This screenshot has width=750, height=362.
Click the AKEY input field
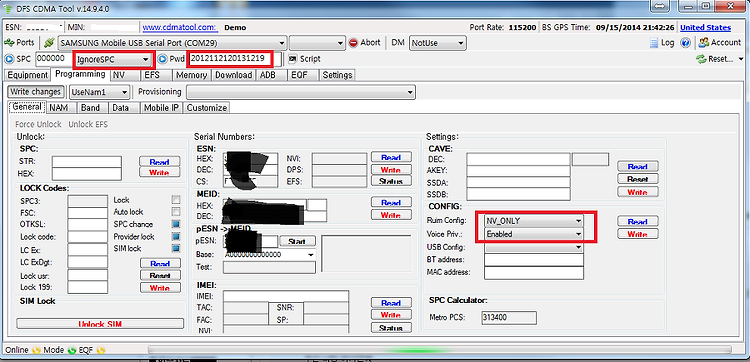(518, 170)
